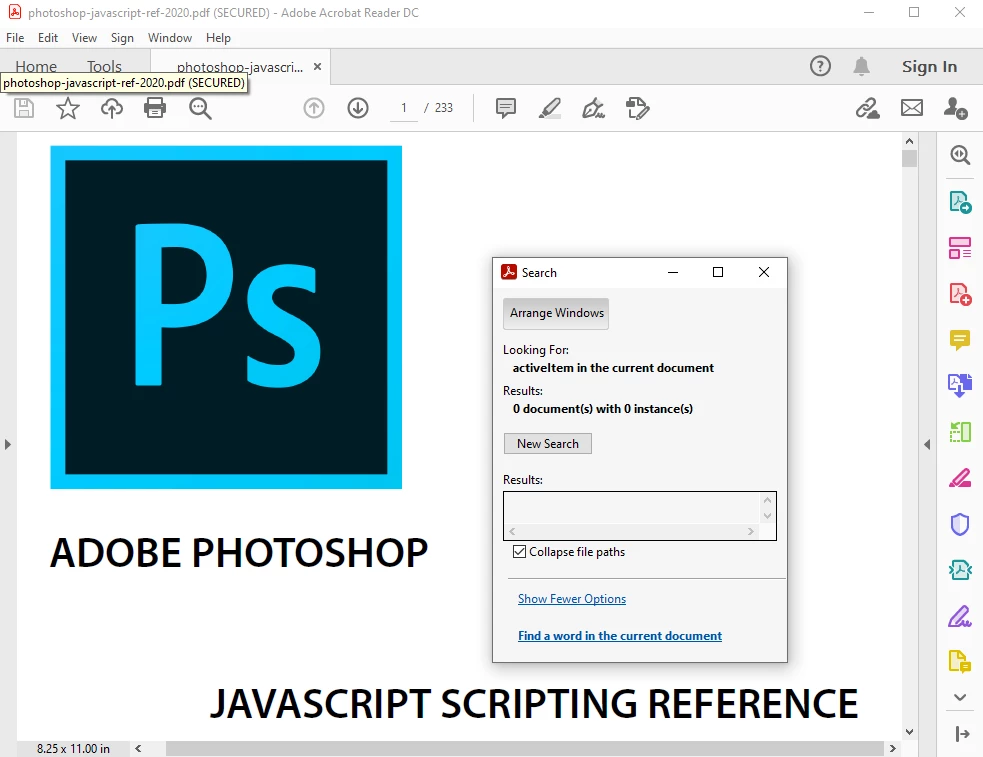Open the File menu

pos(15,38)
